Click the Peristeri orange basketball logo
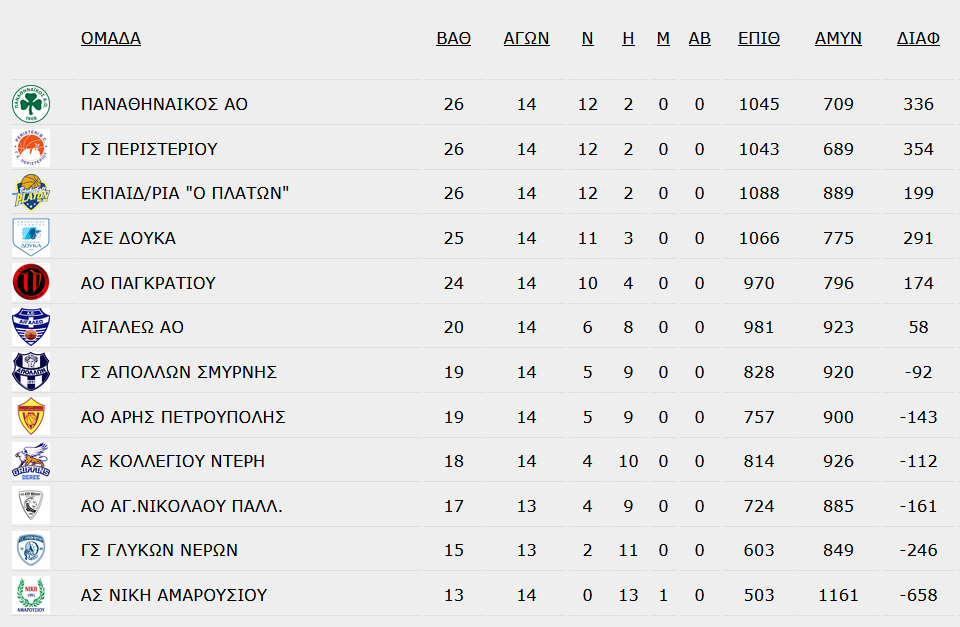Screen dimensions: 960x627 point(31,149)
